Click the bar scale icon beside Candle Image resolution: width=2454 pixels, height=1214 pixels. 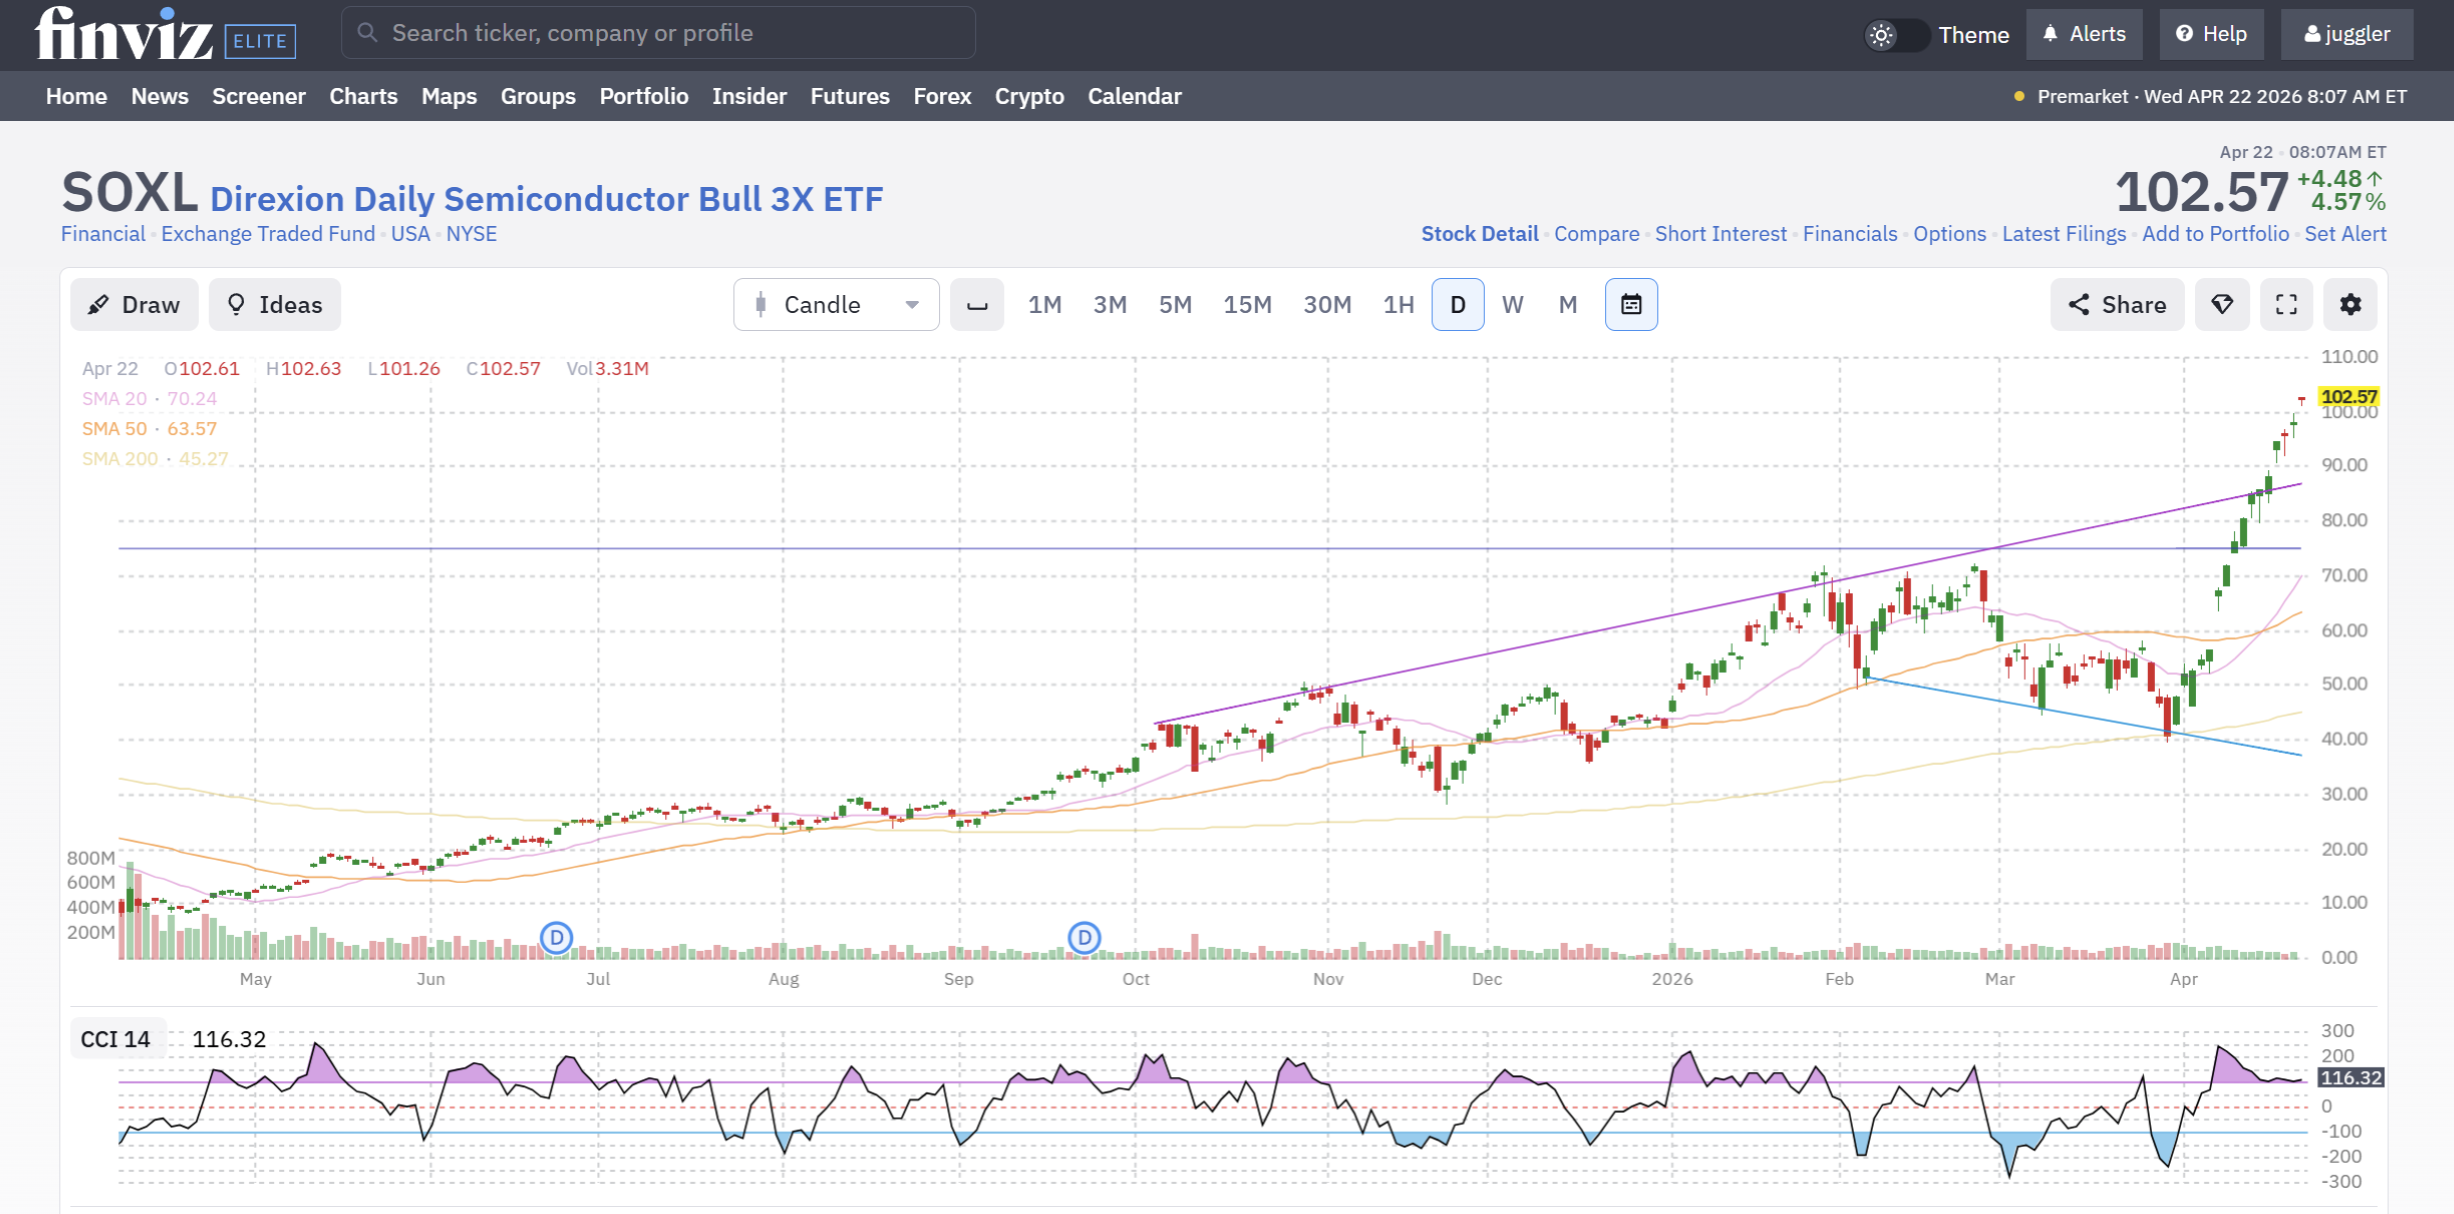[x=977, y=305]
